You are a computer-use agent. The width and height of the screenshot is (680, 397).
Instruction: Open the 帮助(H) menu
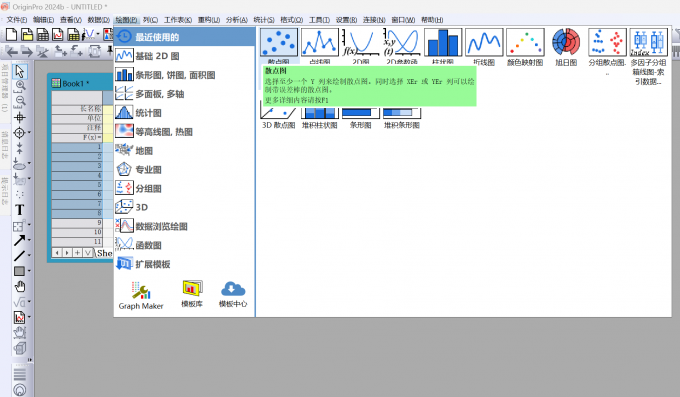pyautogui.click(x=432, y=20)
